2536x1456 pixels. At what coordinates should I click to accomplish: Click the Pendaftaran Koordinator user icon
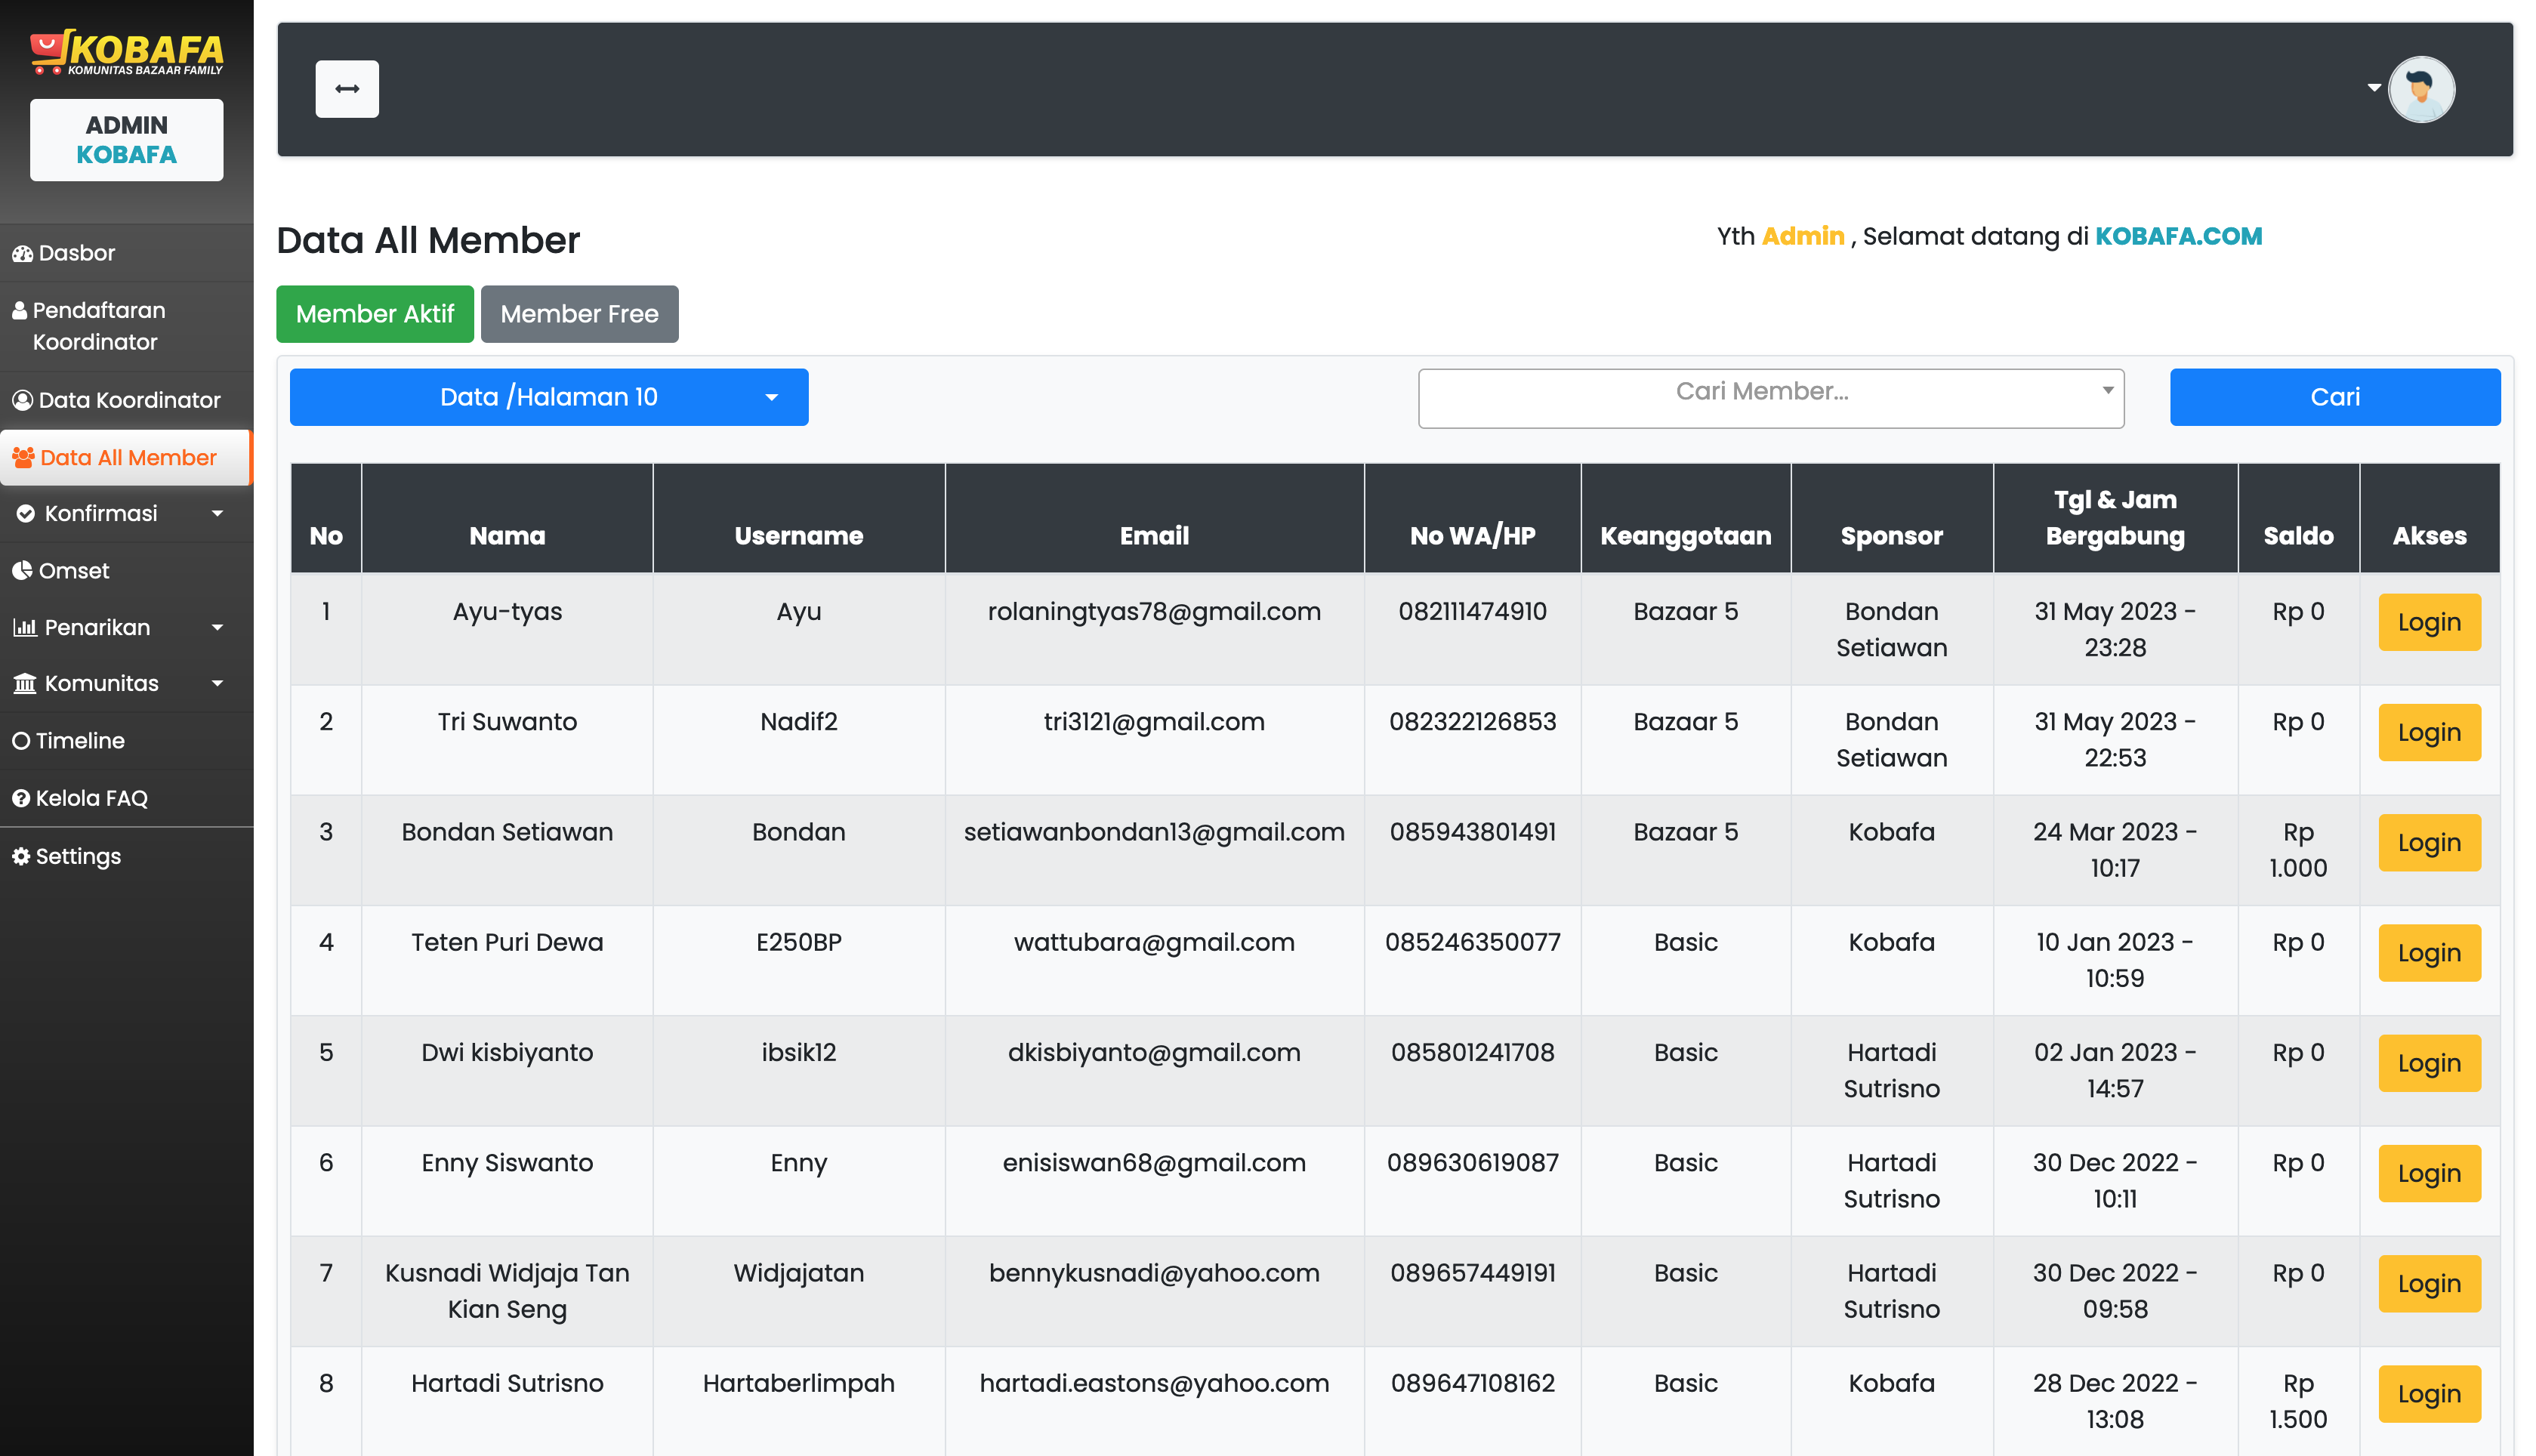pos(19,311)
